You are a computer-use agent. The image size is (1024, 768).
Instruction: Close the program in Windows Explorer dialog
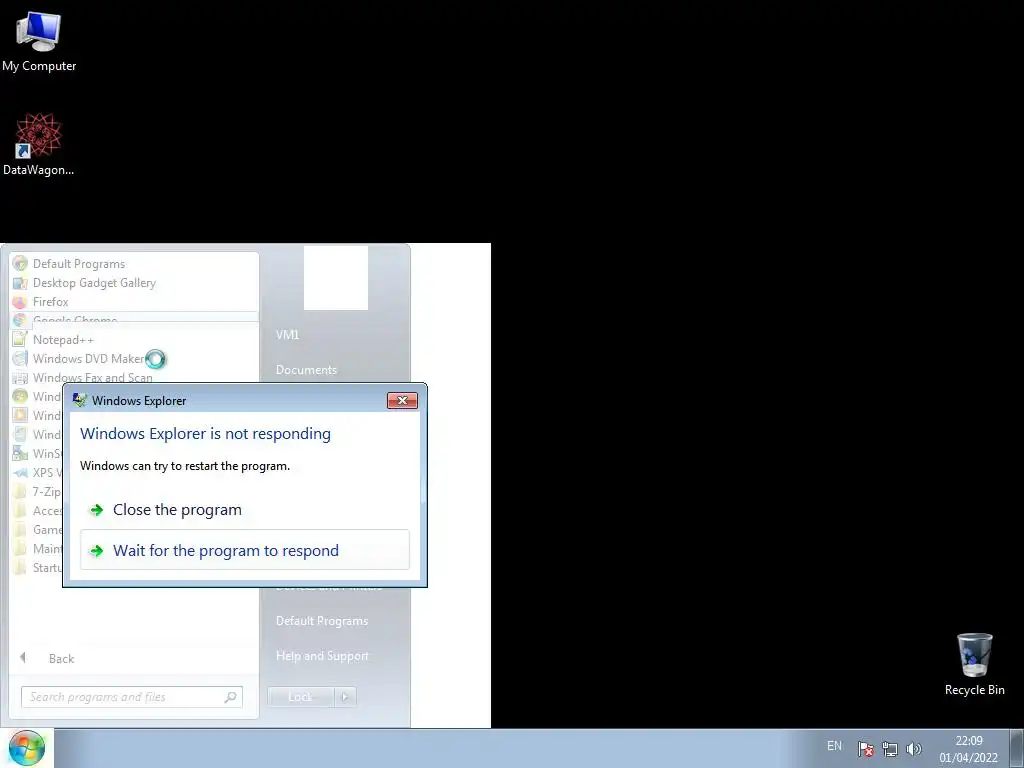(x=245, y=510)
